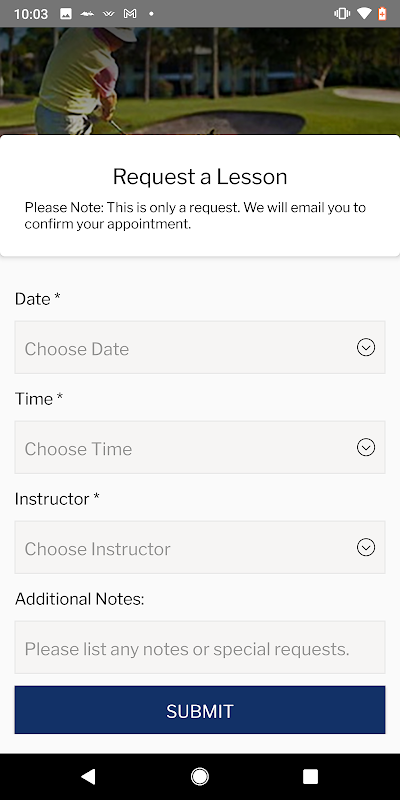
Task: Tap the appointment confirmation note text
Action: [195, 216]
